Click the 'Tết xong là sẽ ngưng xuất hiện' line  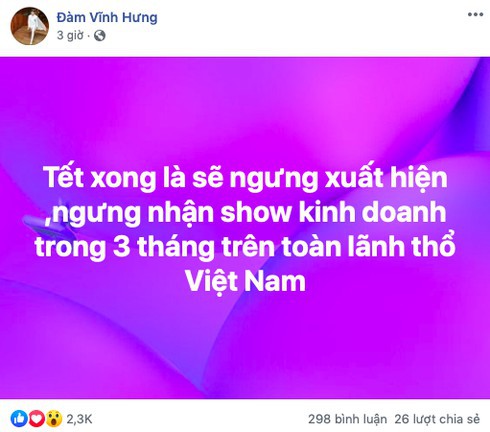pos(245,178)
